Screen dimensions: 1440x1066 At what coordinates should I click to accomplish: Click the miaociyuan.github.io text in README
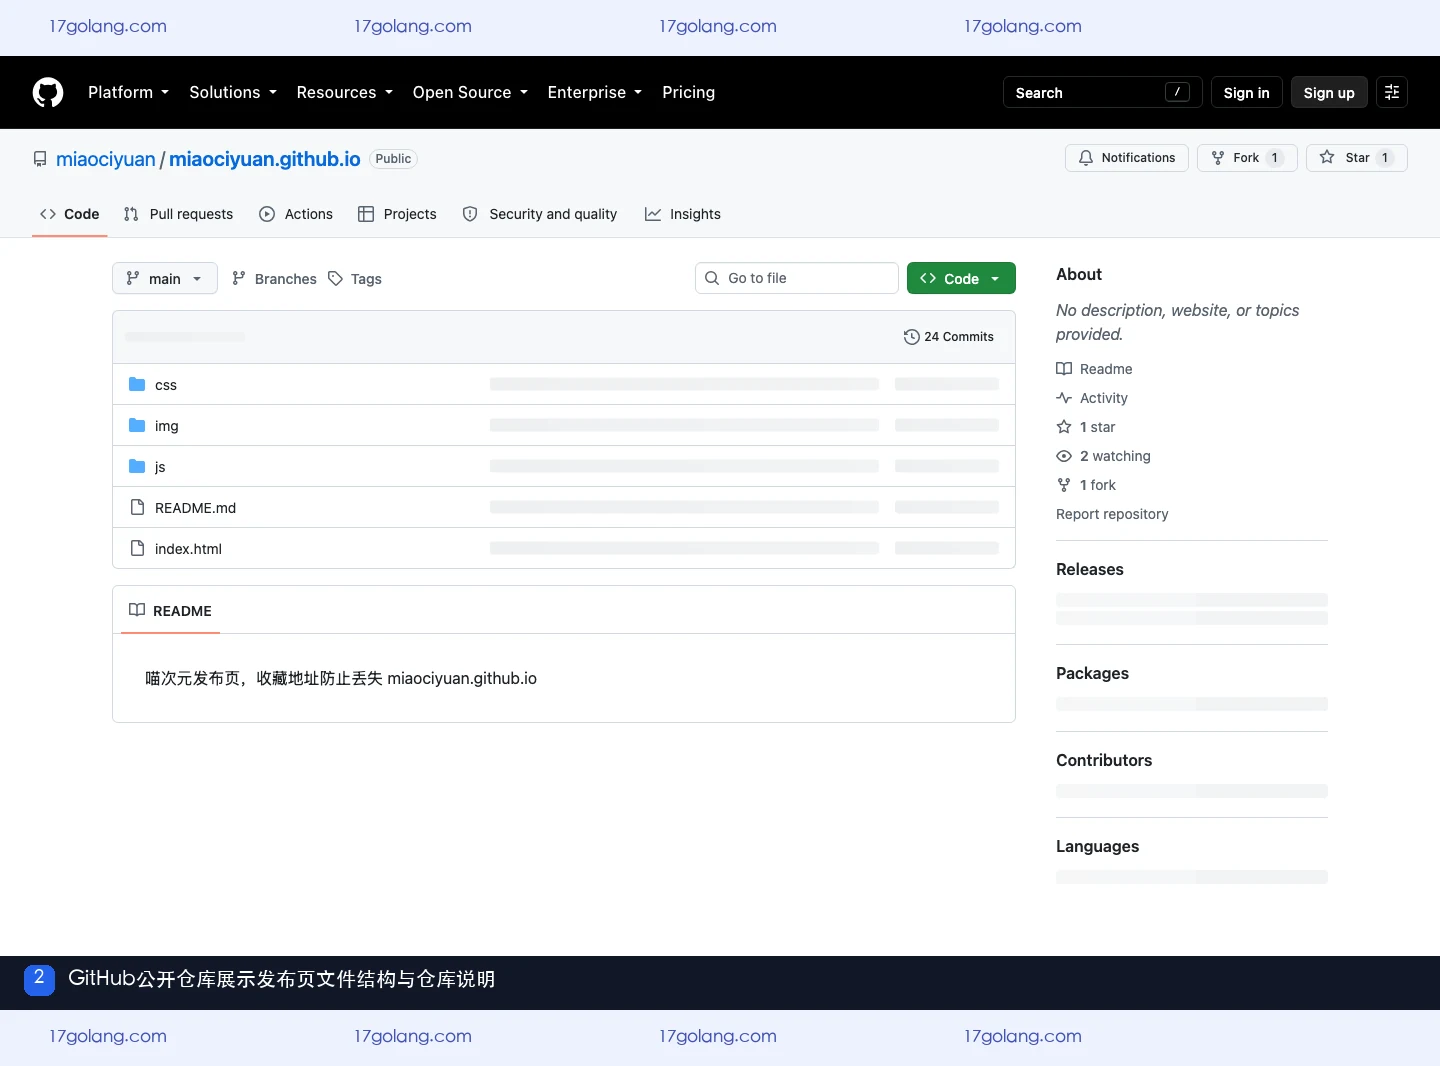click(462, 678)
